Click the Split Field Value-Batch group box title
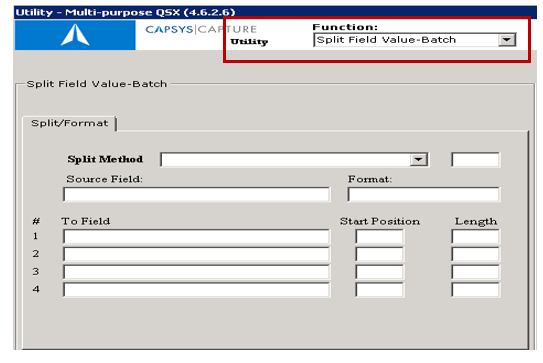This screenshot has height=363, width=543. (97, 84)
